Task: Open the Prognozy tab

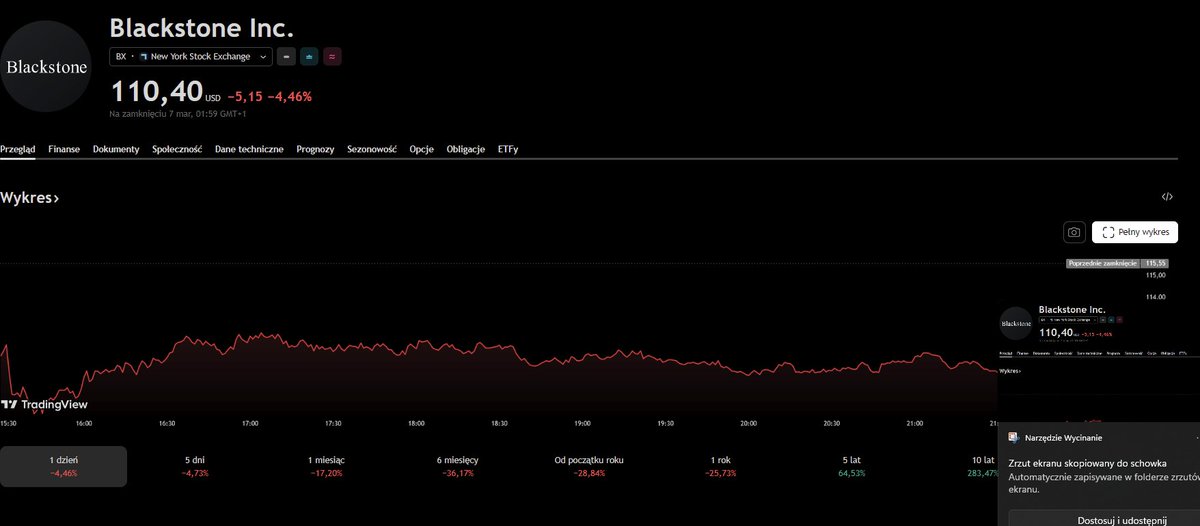Action: click(x=315, y=149)
